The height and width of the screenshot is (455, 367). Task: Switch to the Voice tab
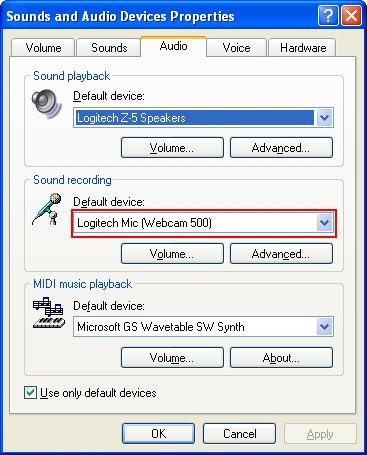tap(236, 48)
